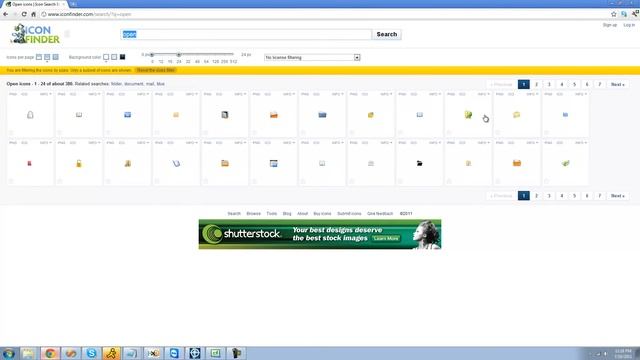Open the Give feedback footer link
The height and width of the screenshot is (360, 640).
380,213
